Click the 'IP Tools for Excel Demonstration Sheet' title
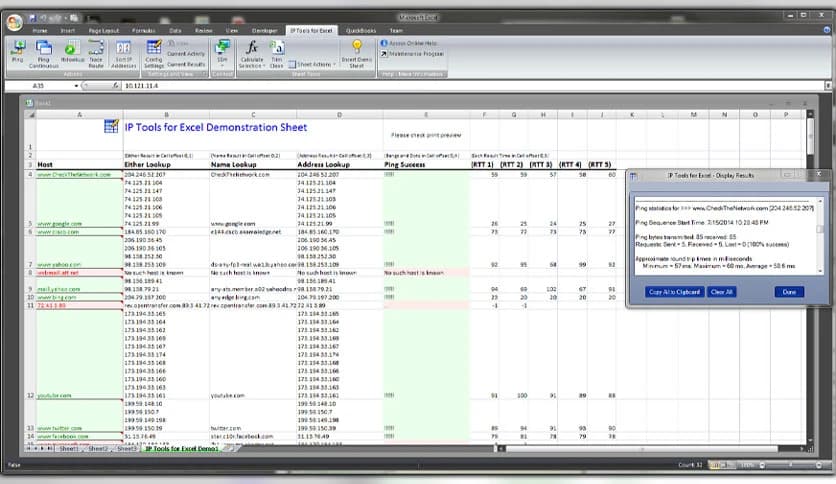This screenshot has width=836, height=484. coord(216,127)
